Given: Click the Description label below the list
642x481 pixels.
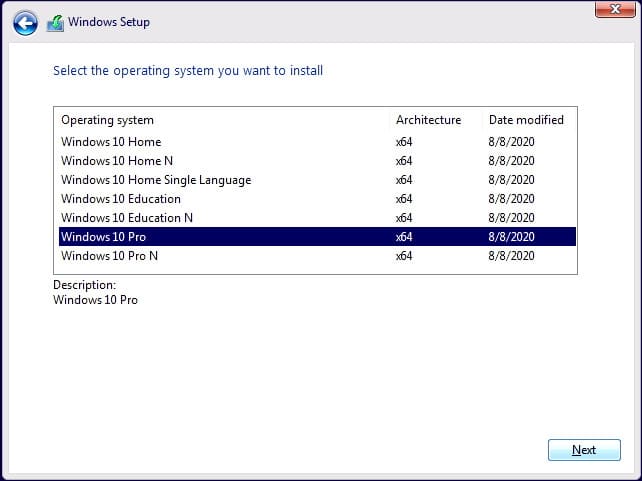Looking at the screenshot, I should coord(84,285).
